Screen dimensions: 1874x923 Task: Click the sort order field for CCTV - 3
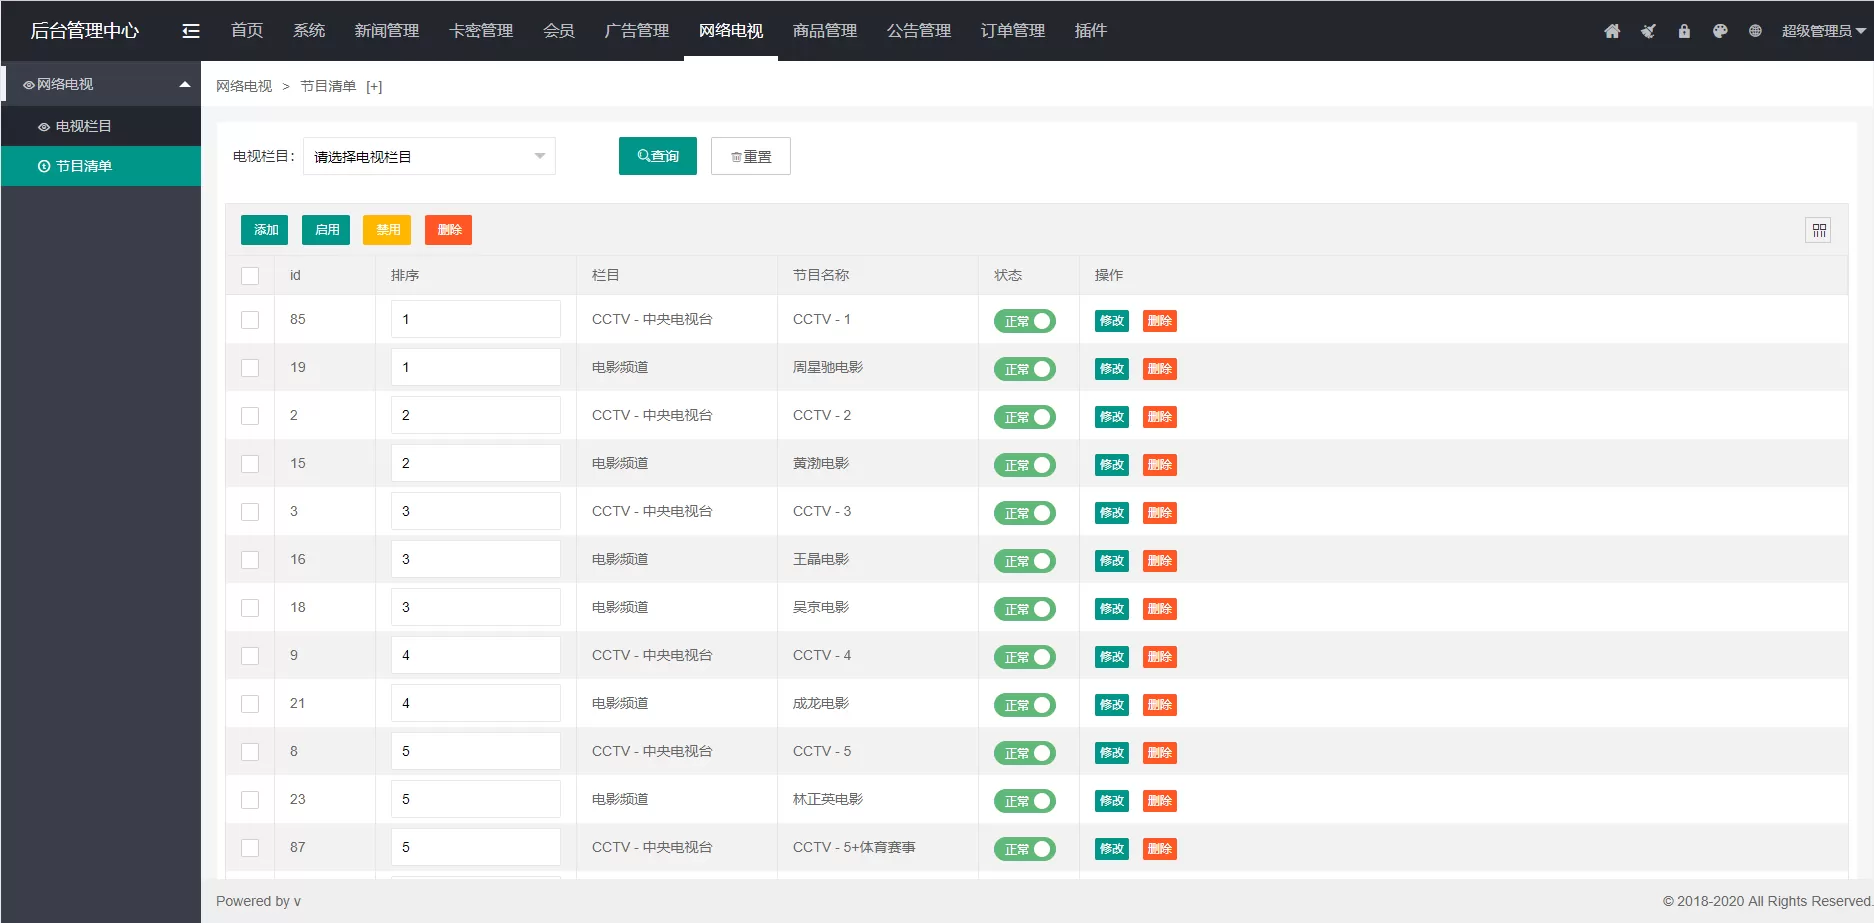tap(475, 511)
